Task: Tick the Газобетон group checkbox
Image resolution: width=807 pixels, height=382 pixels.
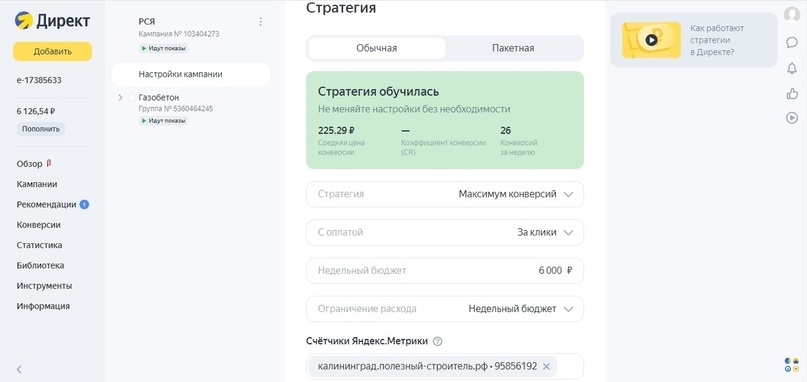Action: 131,97
